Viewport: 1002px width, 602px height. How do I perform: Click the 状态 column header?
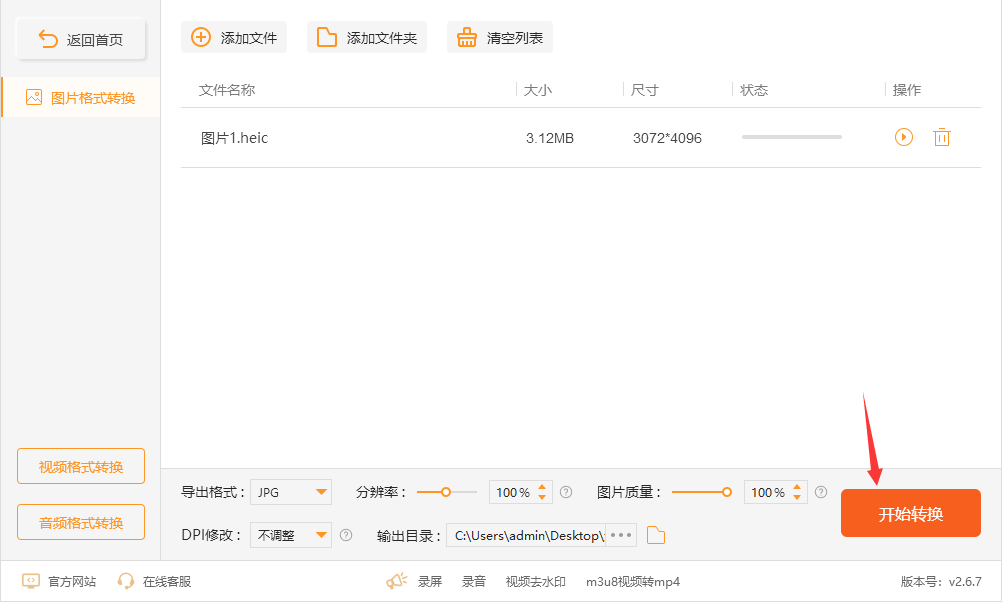coord(754,90)
